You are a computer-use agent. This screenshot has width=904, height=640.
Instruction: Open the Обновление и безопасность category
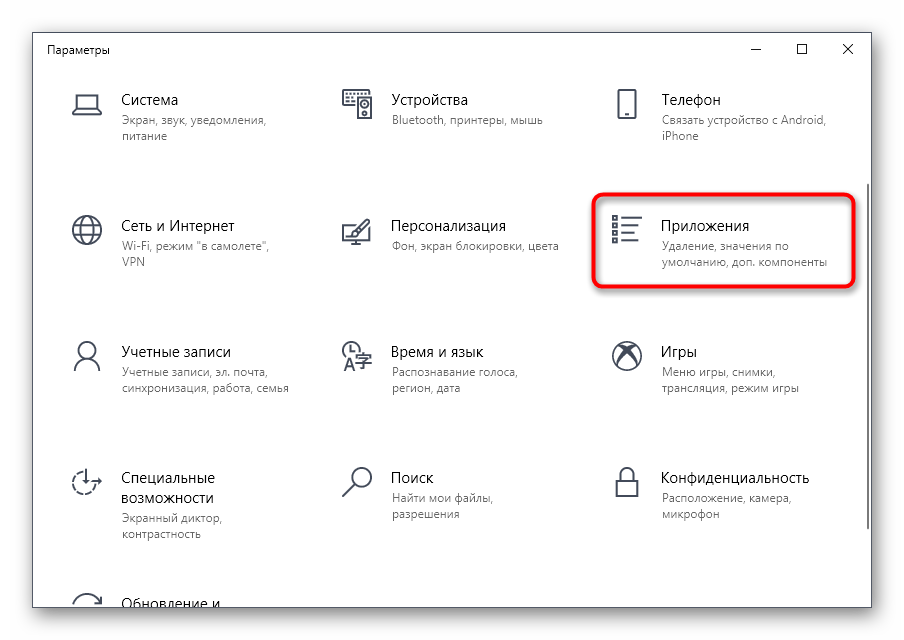tap(170, 603)
